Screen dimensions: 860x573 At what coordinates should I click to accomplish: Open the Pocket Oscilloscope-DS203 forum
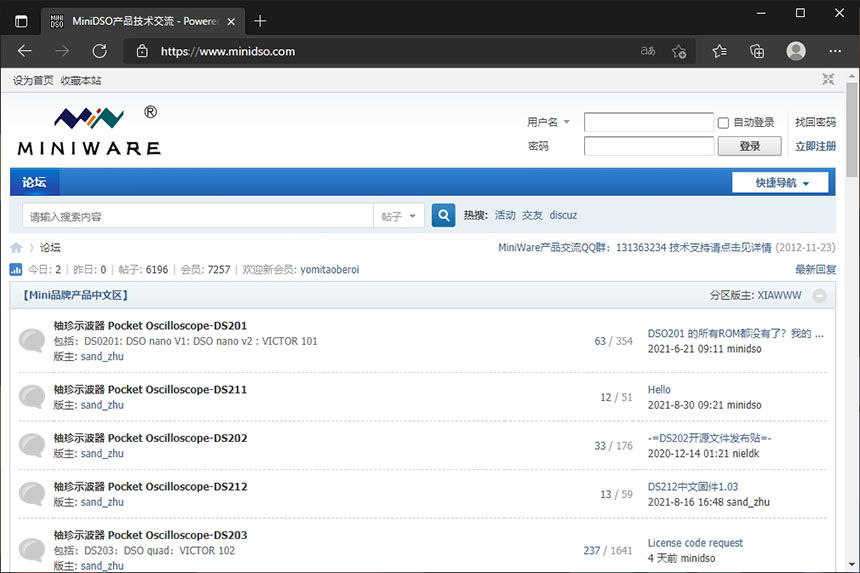click(x=150, y=535)
